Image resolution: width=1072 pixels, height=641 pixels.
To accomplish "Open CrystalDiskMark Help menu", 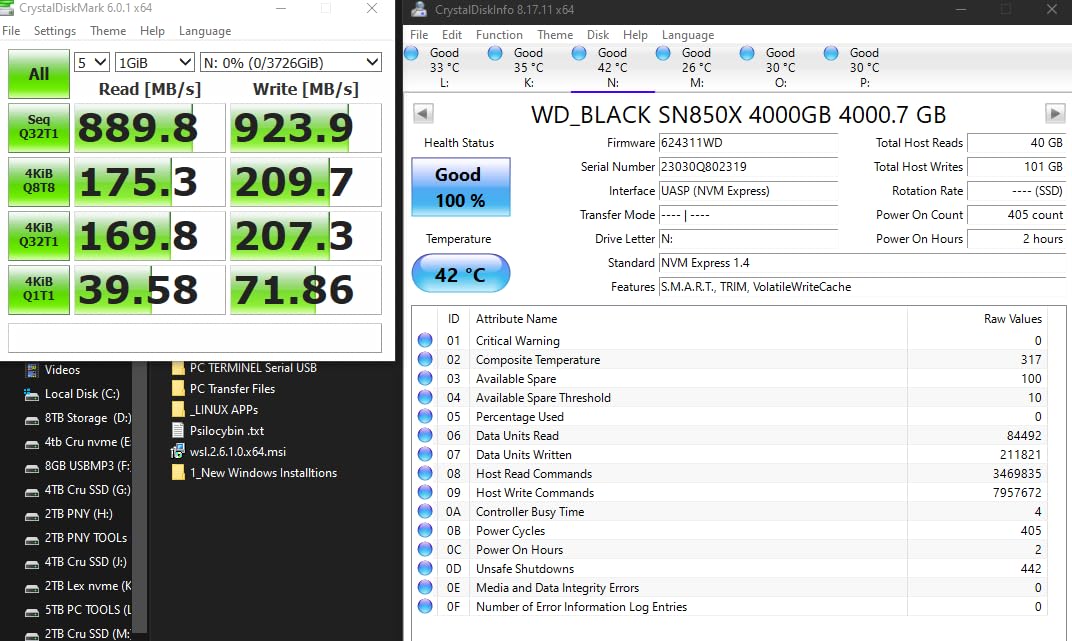I will 152,31.
